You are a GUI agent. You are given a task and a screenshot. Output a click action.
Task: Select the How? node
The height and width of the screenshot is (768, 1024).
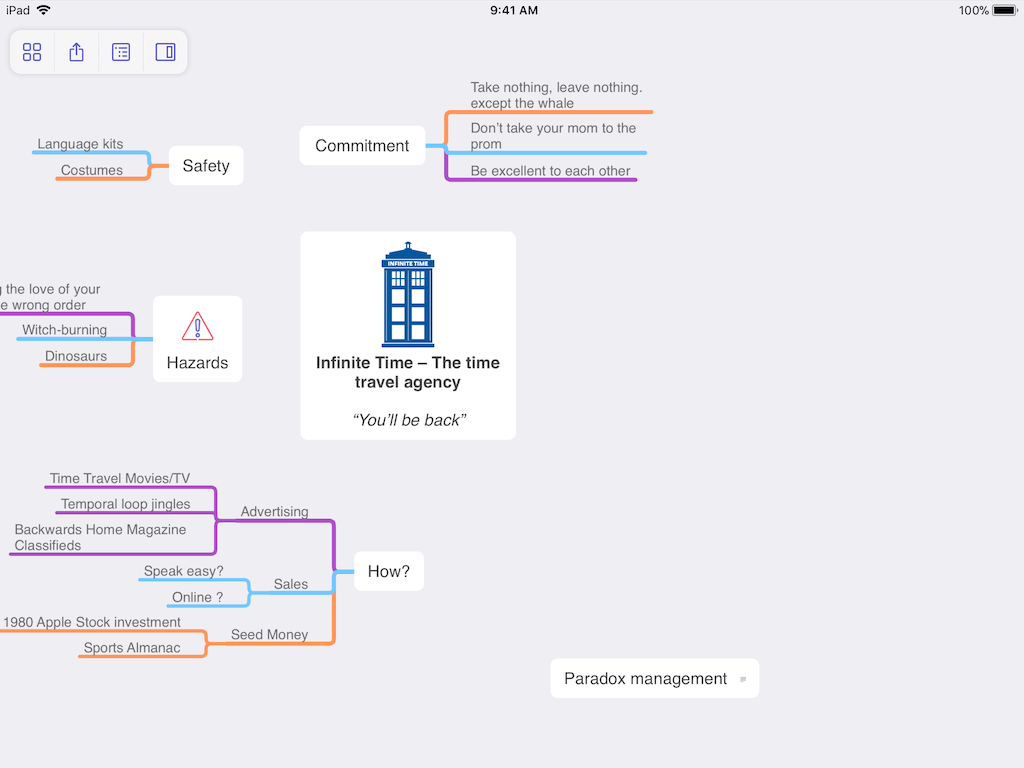(x=388, y=572)
